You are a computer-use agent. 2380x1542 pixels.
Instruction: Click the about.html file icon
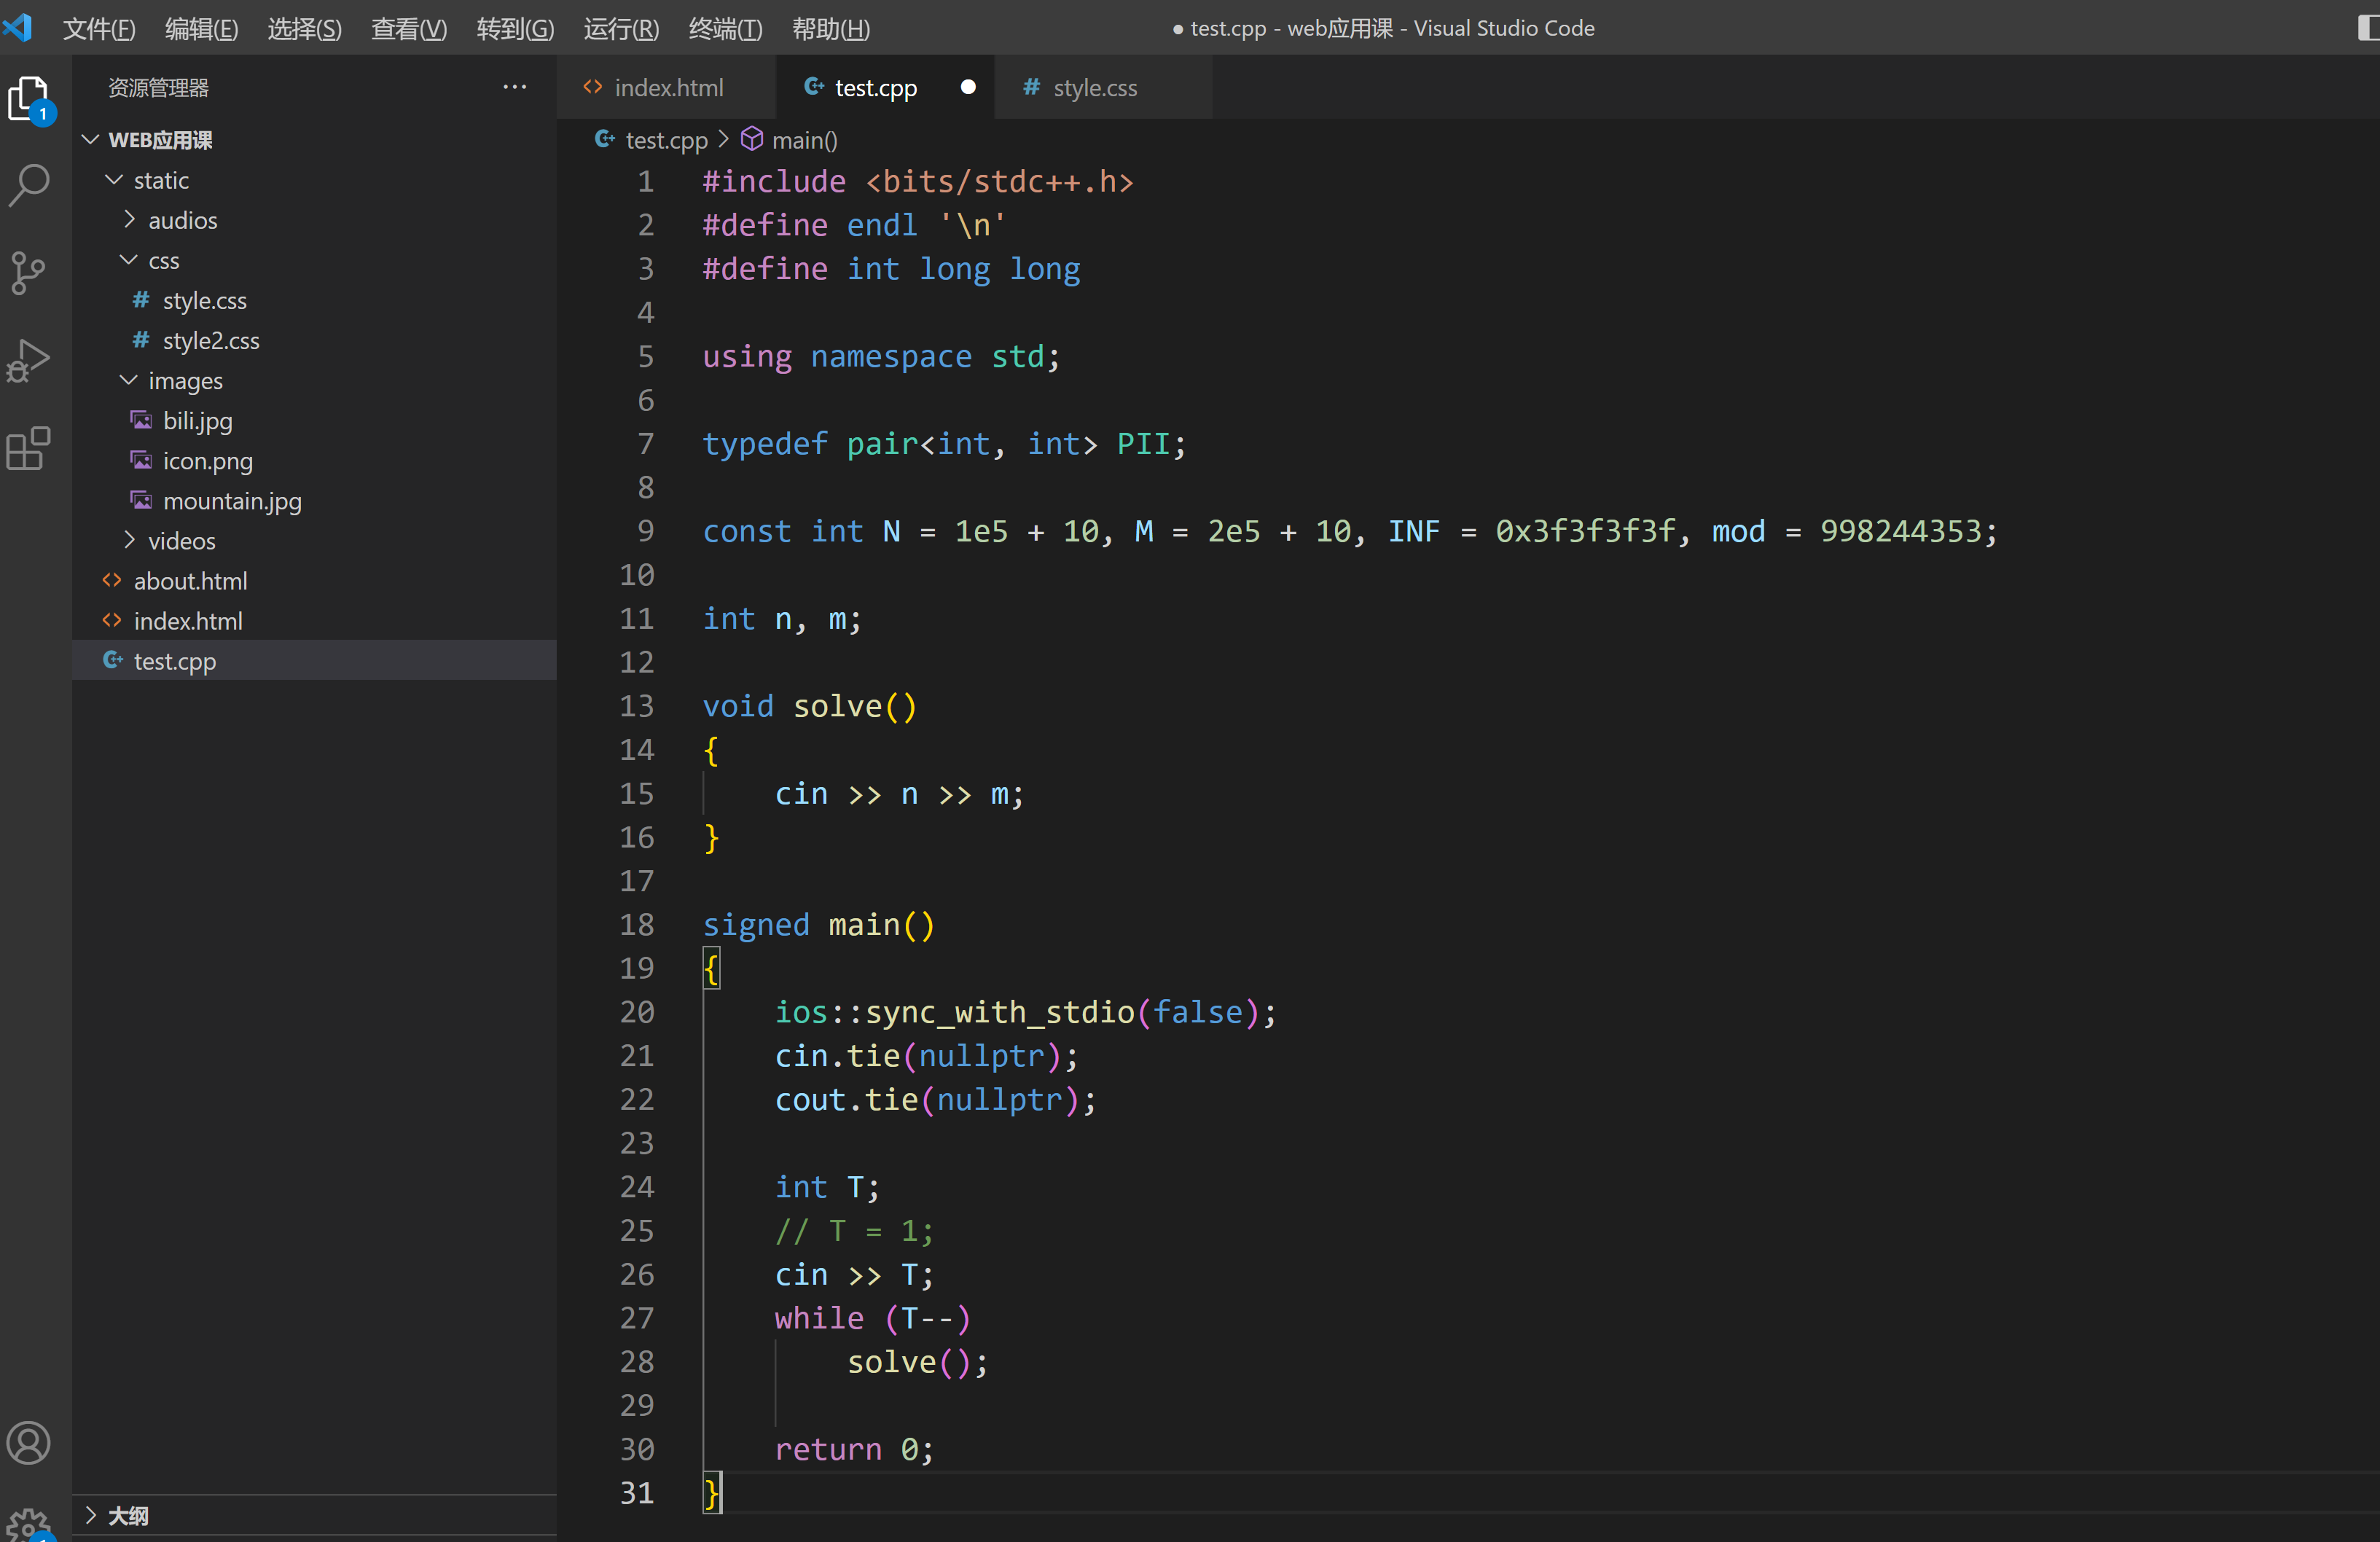point(112,580)
